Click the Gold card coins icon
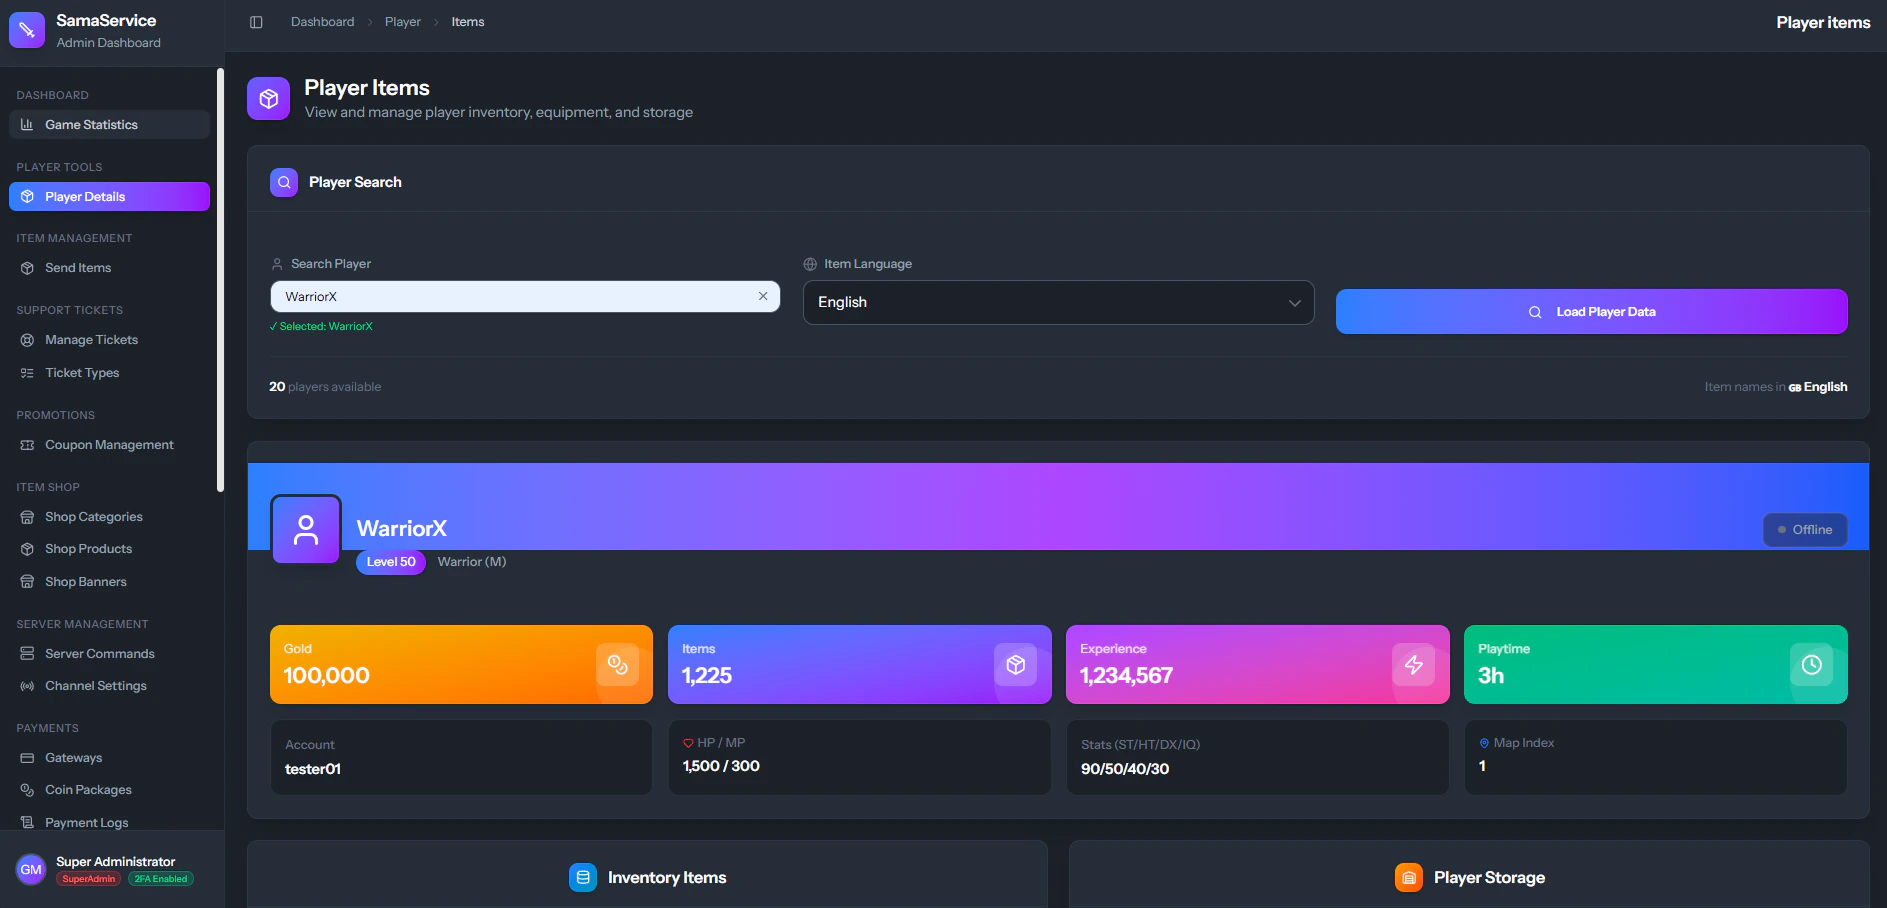Screen dimensions: 1887x908 pos(618,665)
